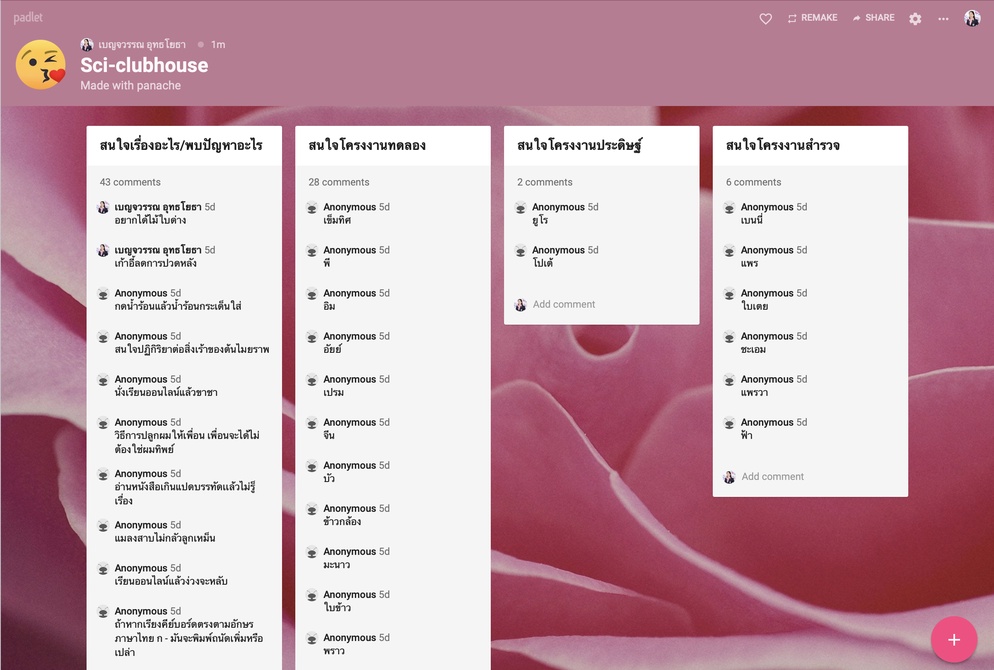Select comment beginning วิธีการปลูกผมให้เพื่อน
This screenshot has width=994, height=670.
(187, 442)
